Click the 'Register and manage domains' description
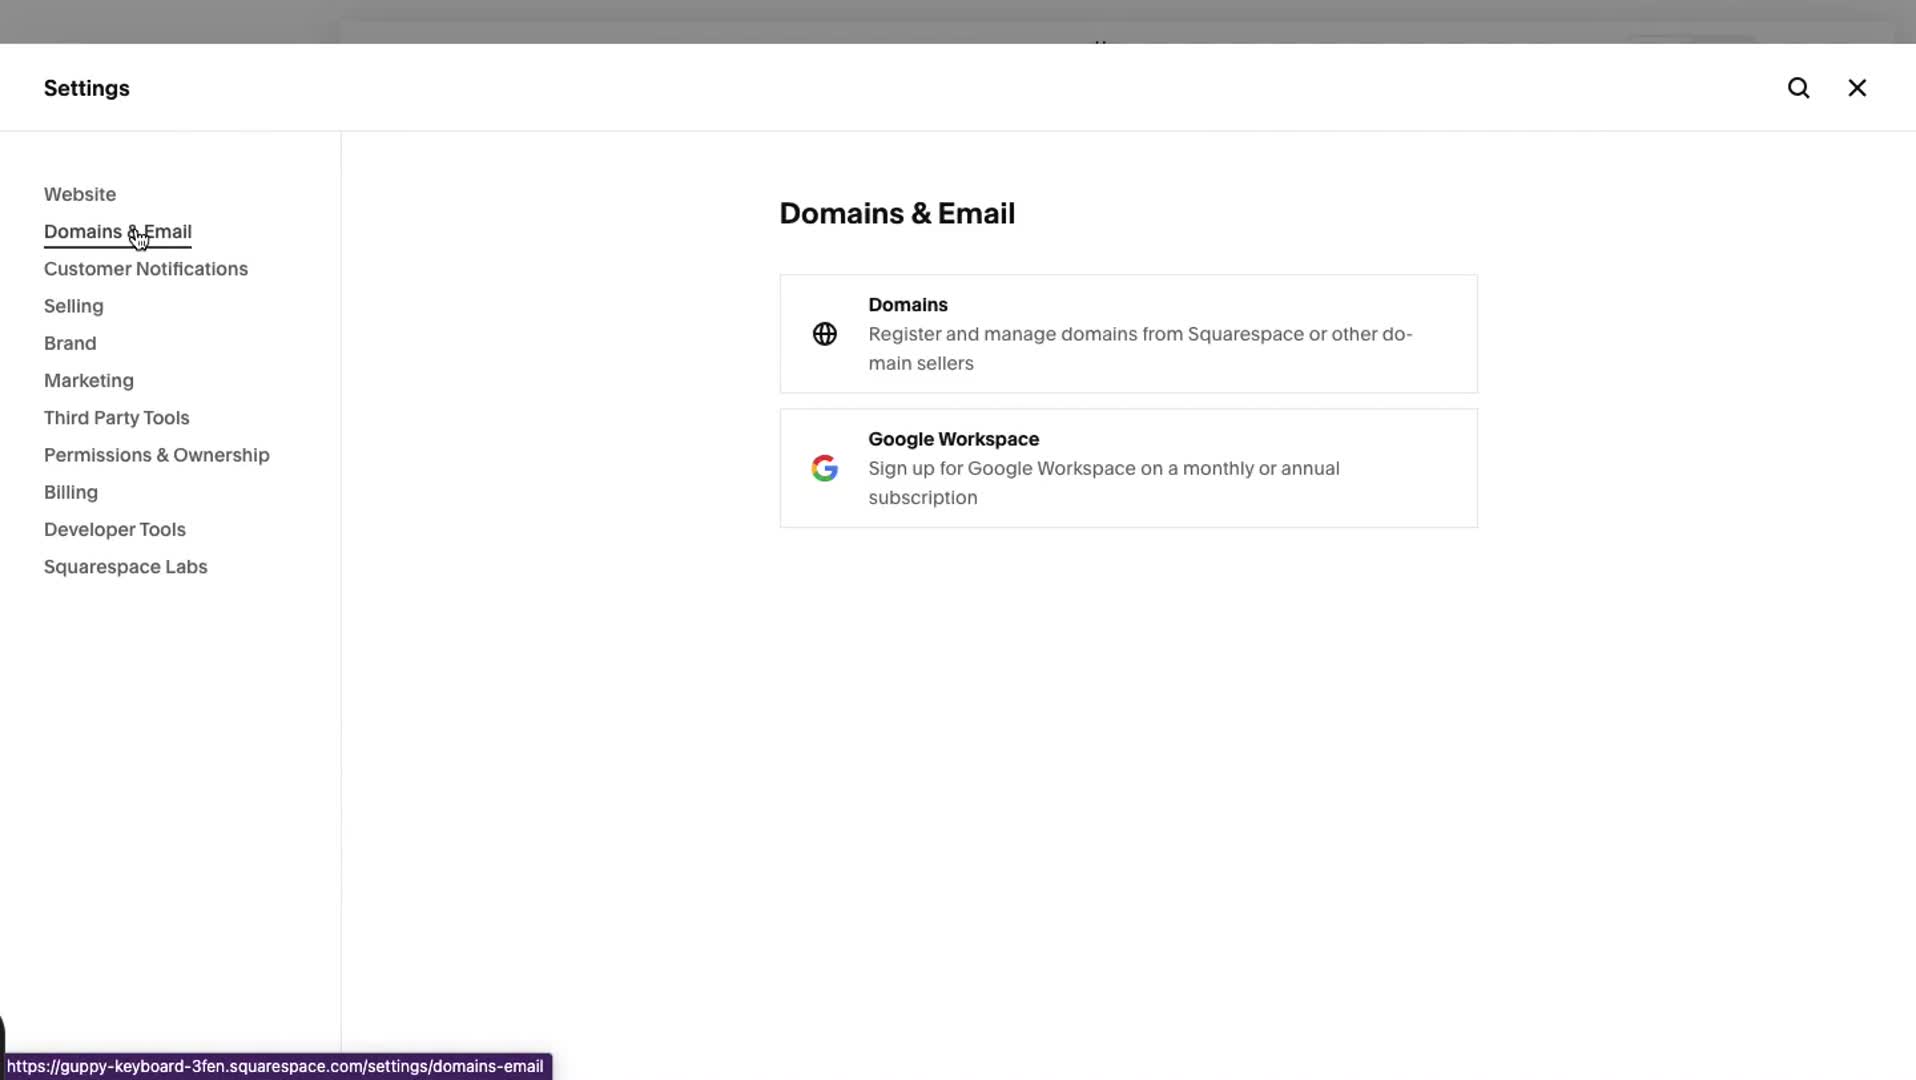This screenshot has height=1080, width=1916. (1141, 349)
